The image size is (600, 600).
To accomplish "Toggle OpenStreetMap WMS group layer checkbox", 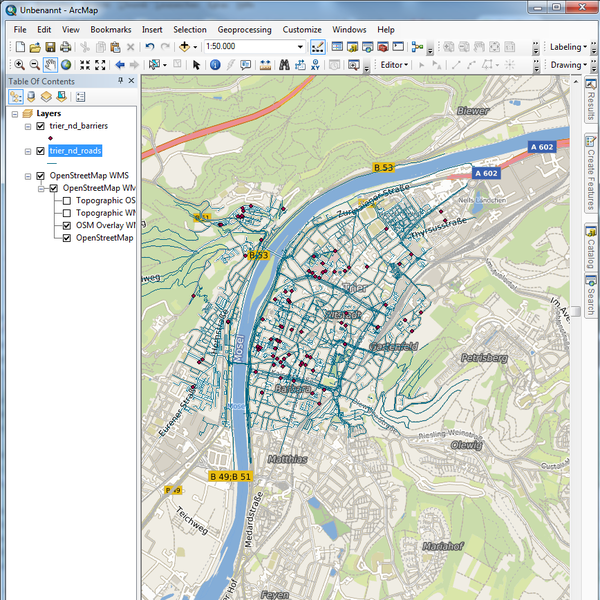I will pyautogui.click(x=40, y=176).
